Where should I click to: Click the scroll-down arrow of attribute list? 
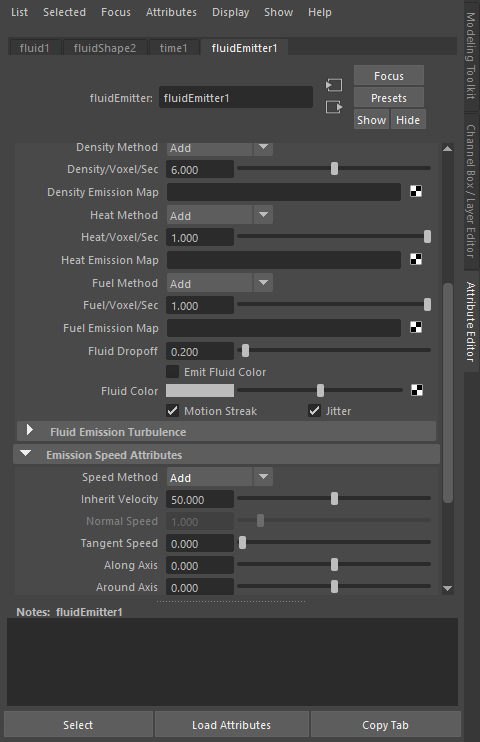(x=447, y=589)
